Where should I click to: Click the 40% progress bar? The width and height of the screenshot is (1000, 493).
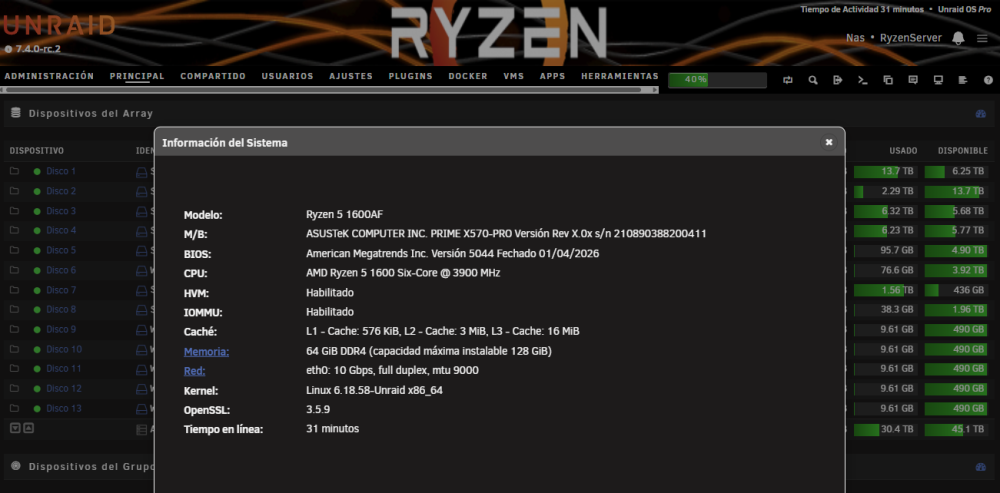(717, 80)
